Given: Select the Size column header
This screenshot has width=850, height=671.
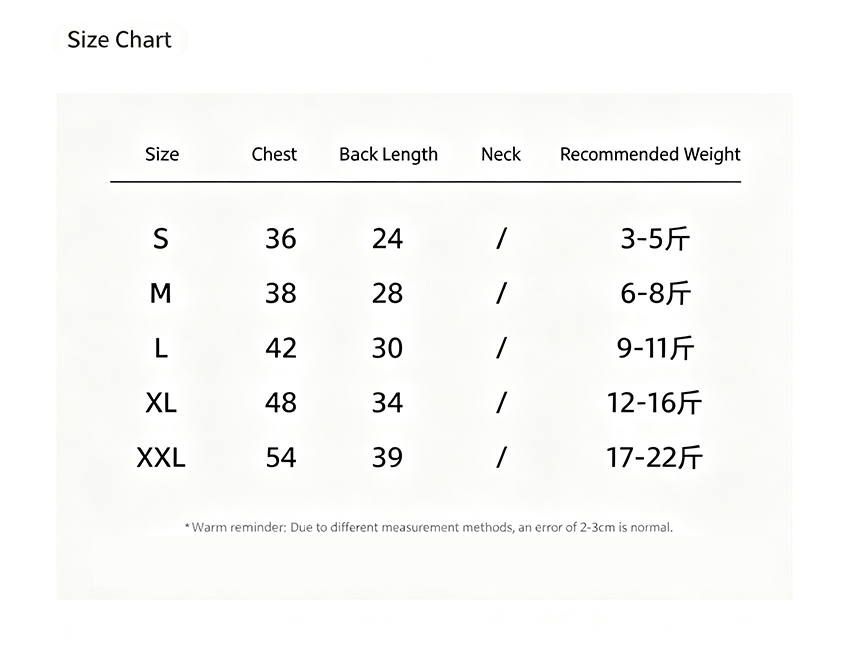Looking at the screenshot, I should 162,154.
